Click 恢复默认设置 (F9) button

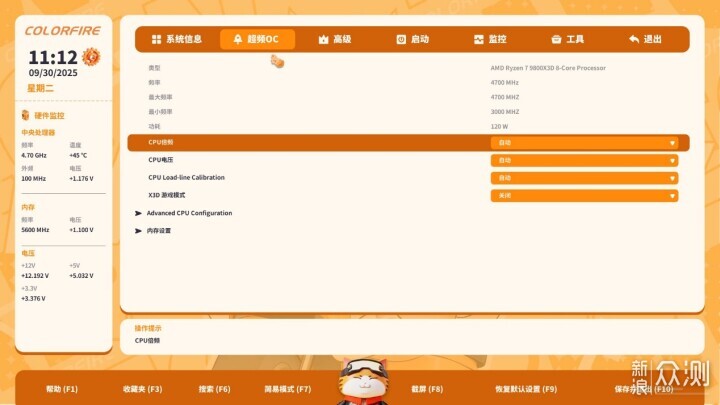526,389
